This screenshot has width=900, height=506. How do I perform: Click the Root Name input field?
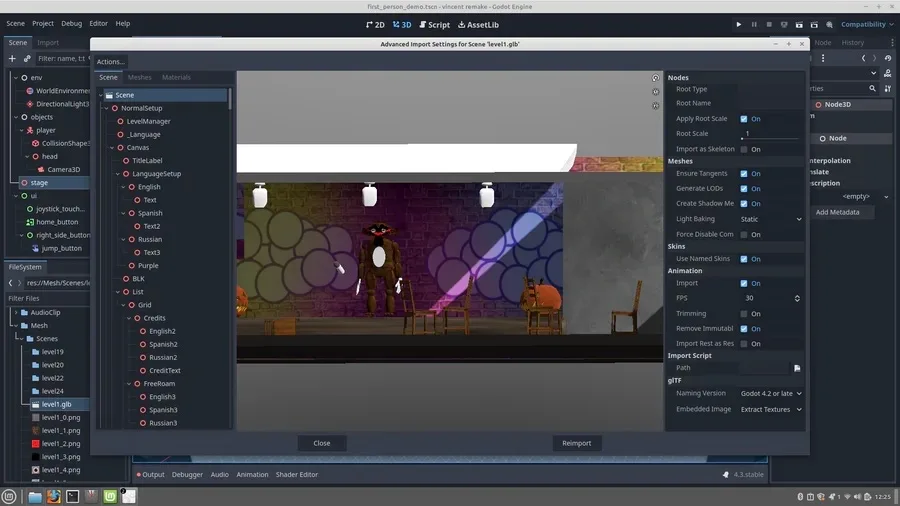[770, 103]
